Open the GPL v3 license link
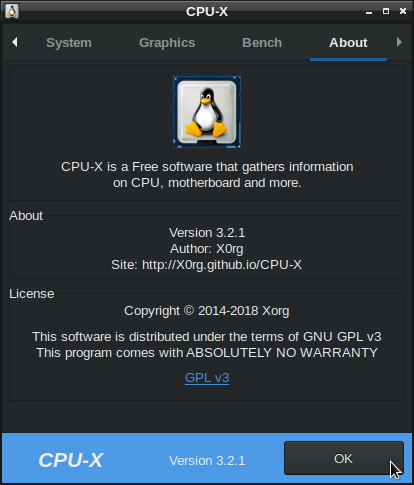 [x=207, y=378]
